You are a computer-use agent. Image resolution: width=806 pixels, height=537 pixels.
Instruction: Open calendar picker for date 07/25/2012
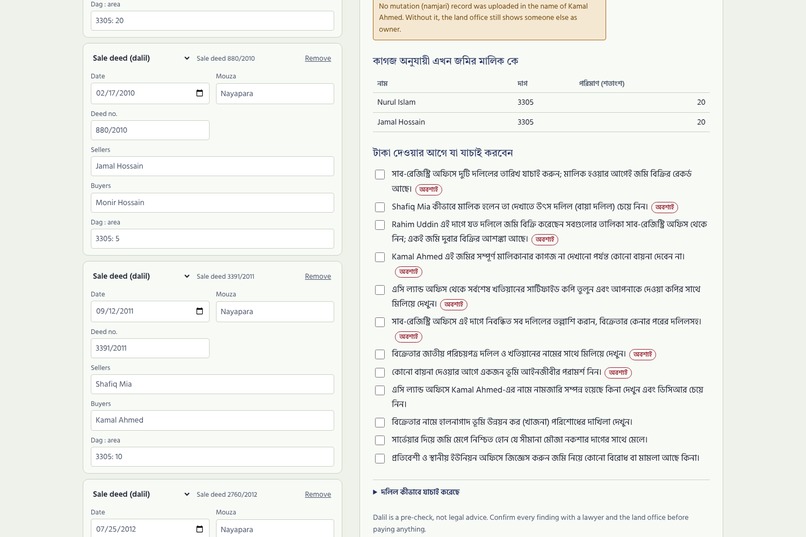pyautogui.click(x=199, y=529)
